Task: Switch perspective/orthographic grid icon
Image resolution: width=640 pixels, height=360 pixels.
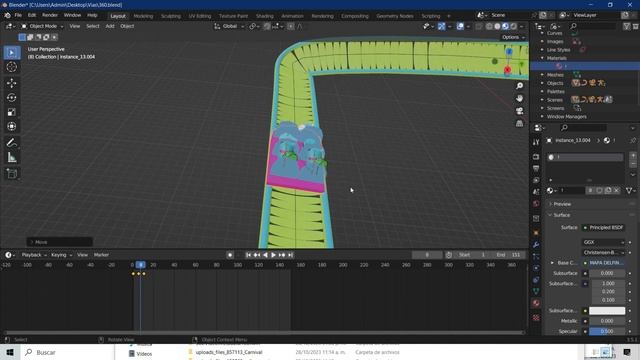Action: point(519,123)
